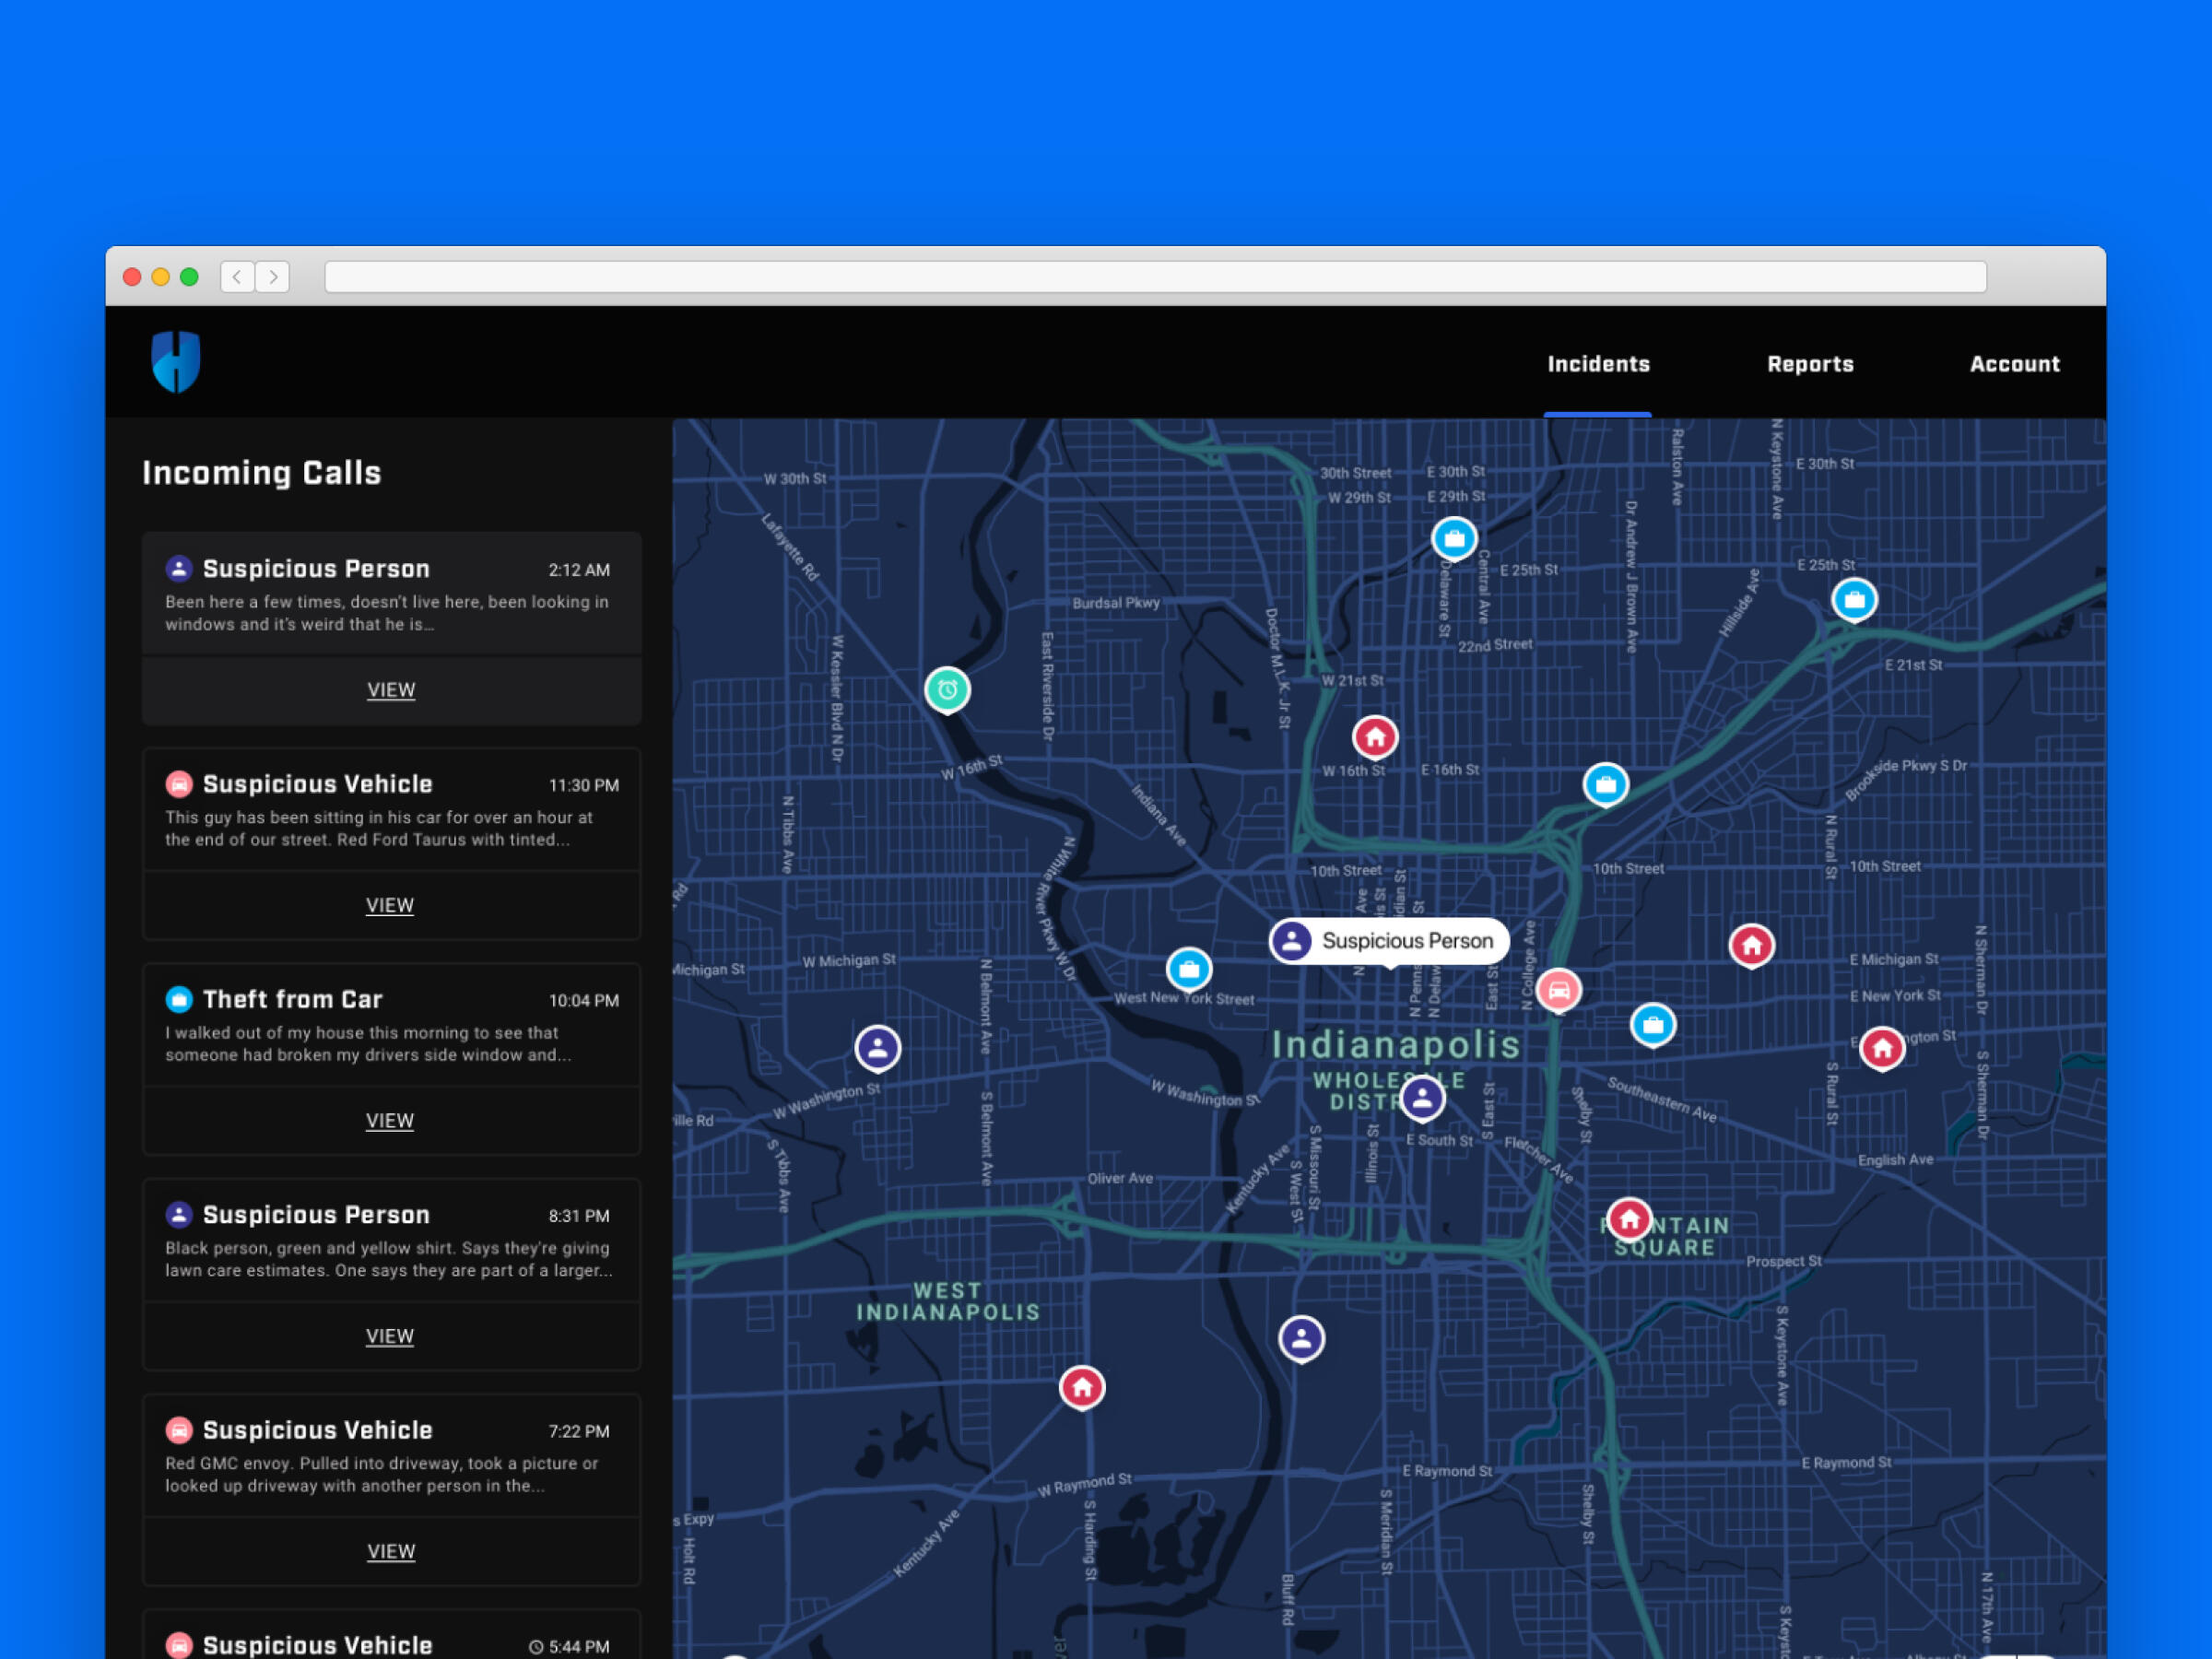This screenshot has height=1659, width=2212.
Task: Open the Account menu
Action: click(x=2013, y=364)
